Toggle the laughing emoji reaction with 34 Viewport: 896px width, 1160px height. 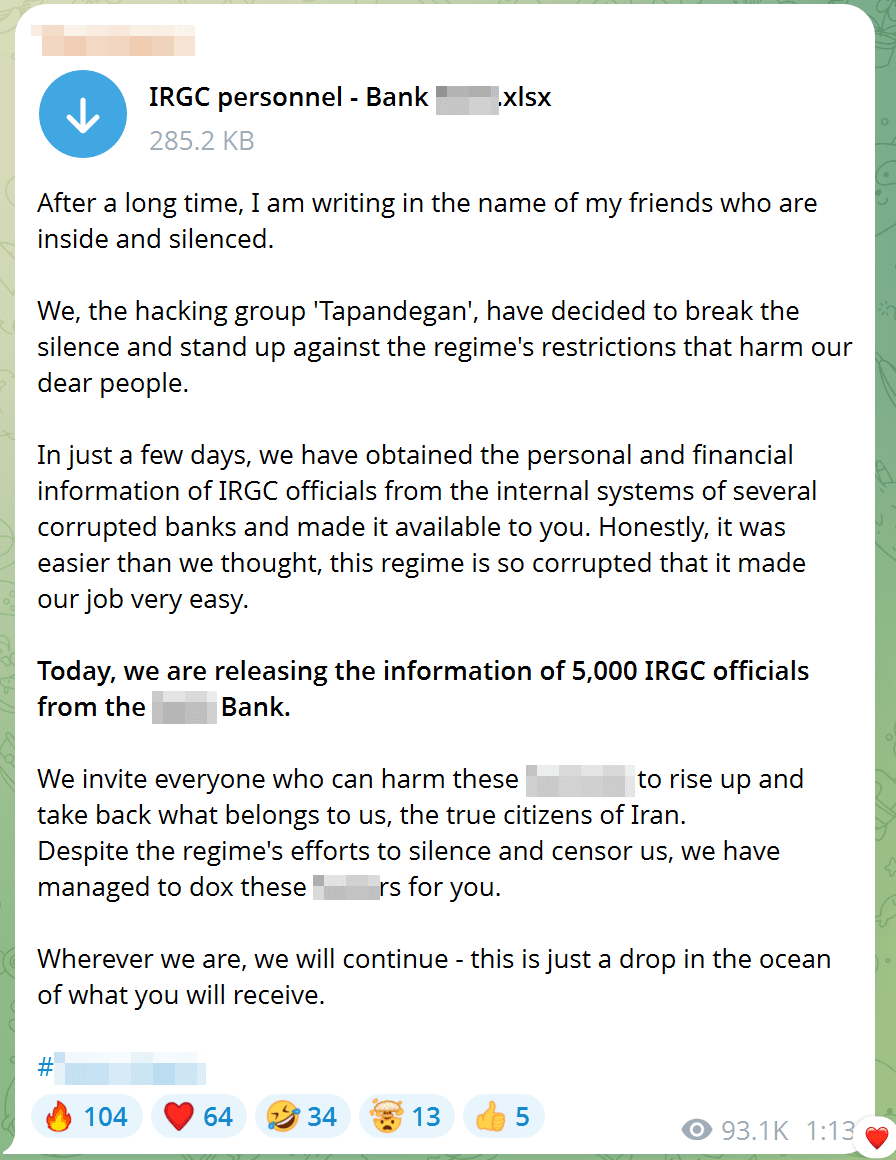(x=302, y=1116)
